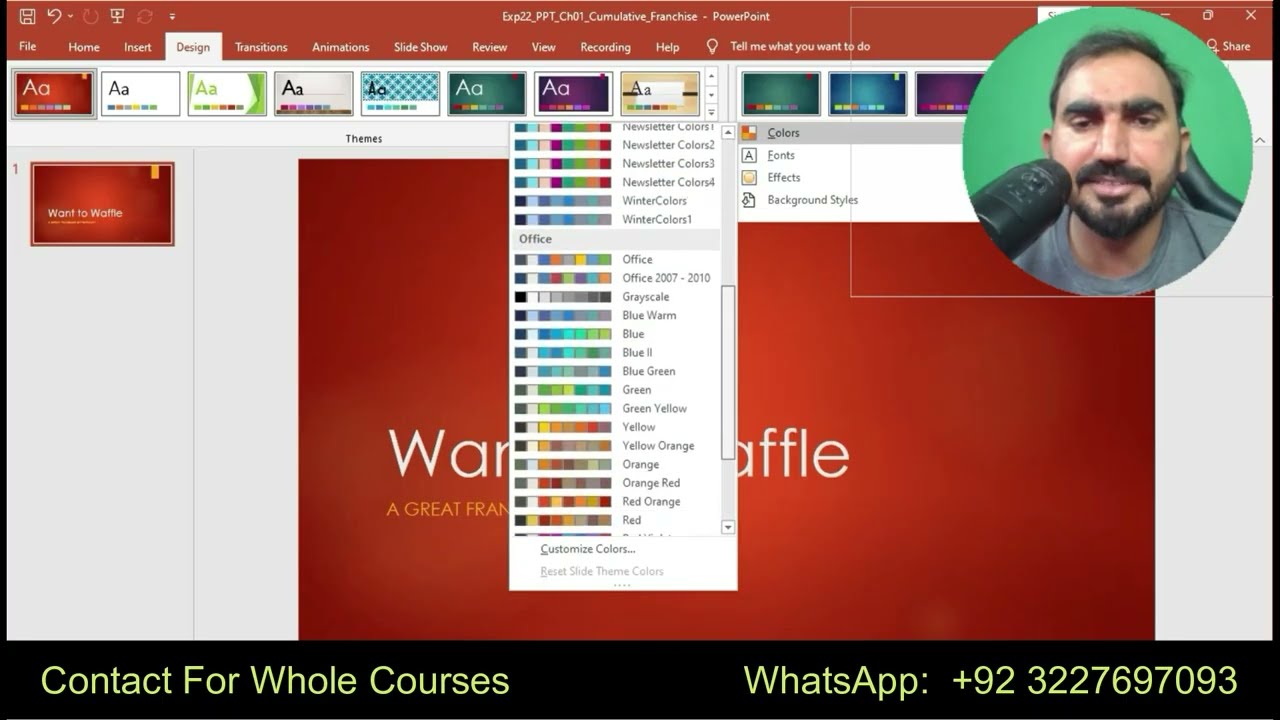Open Background Styles submenu
This screenshot has width=1280, height=720.
[x=812, y=200]
